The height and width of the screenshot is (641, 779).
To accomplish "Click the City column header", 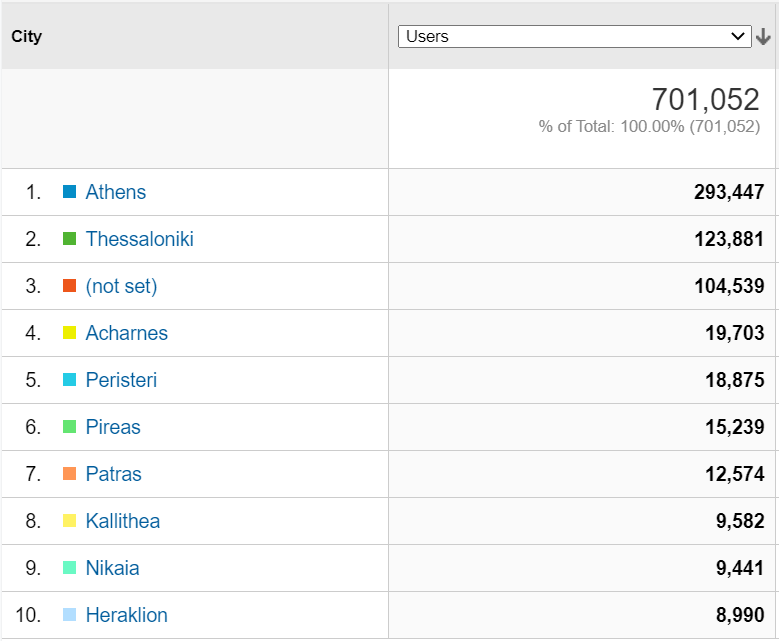I will click(27, 37).
